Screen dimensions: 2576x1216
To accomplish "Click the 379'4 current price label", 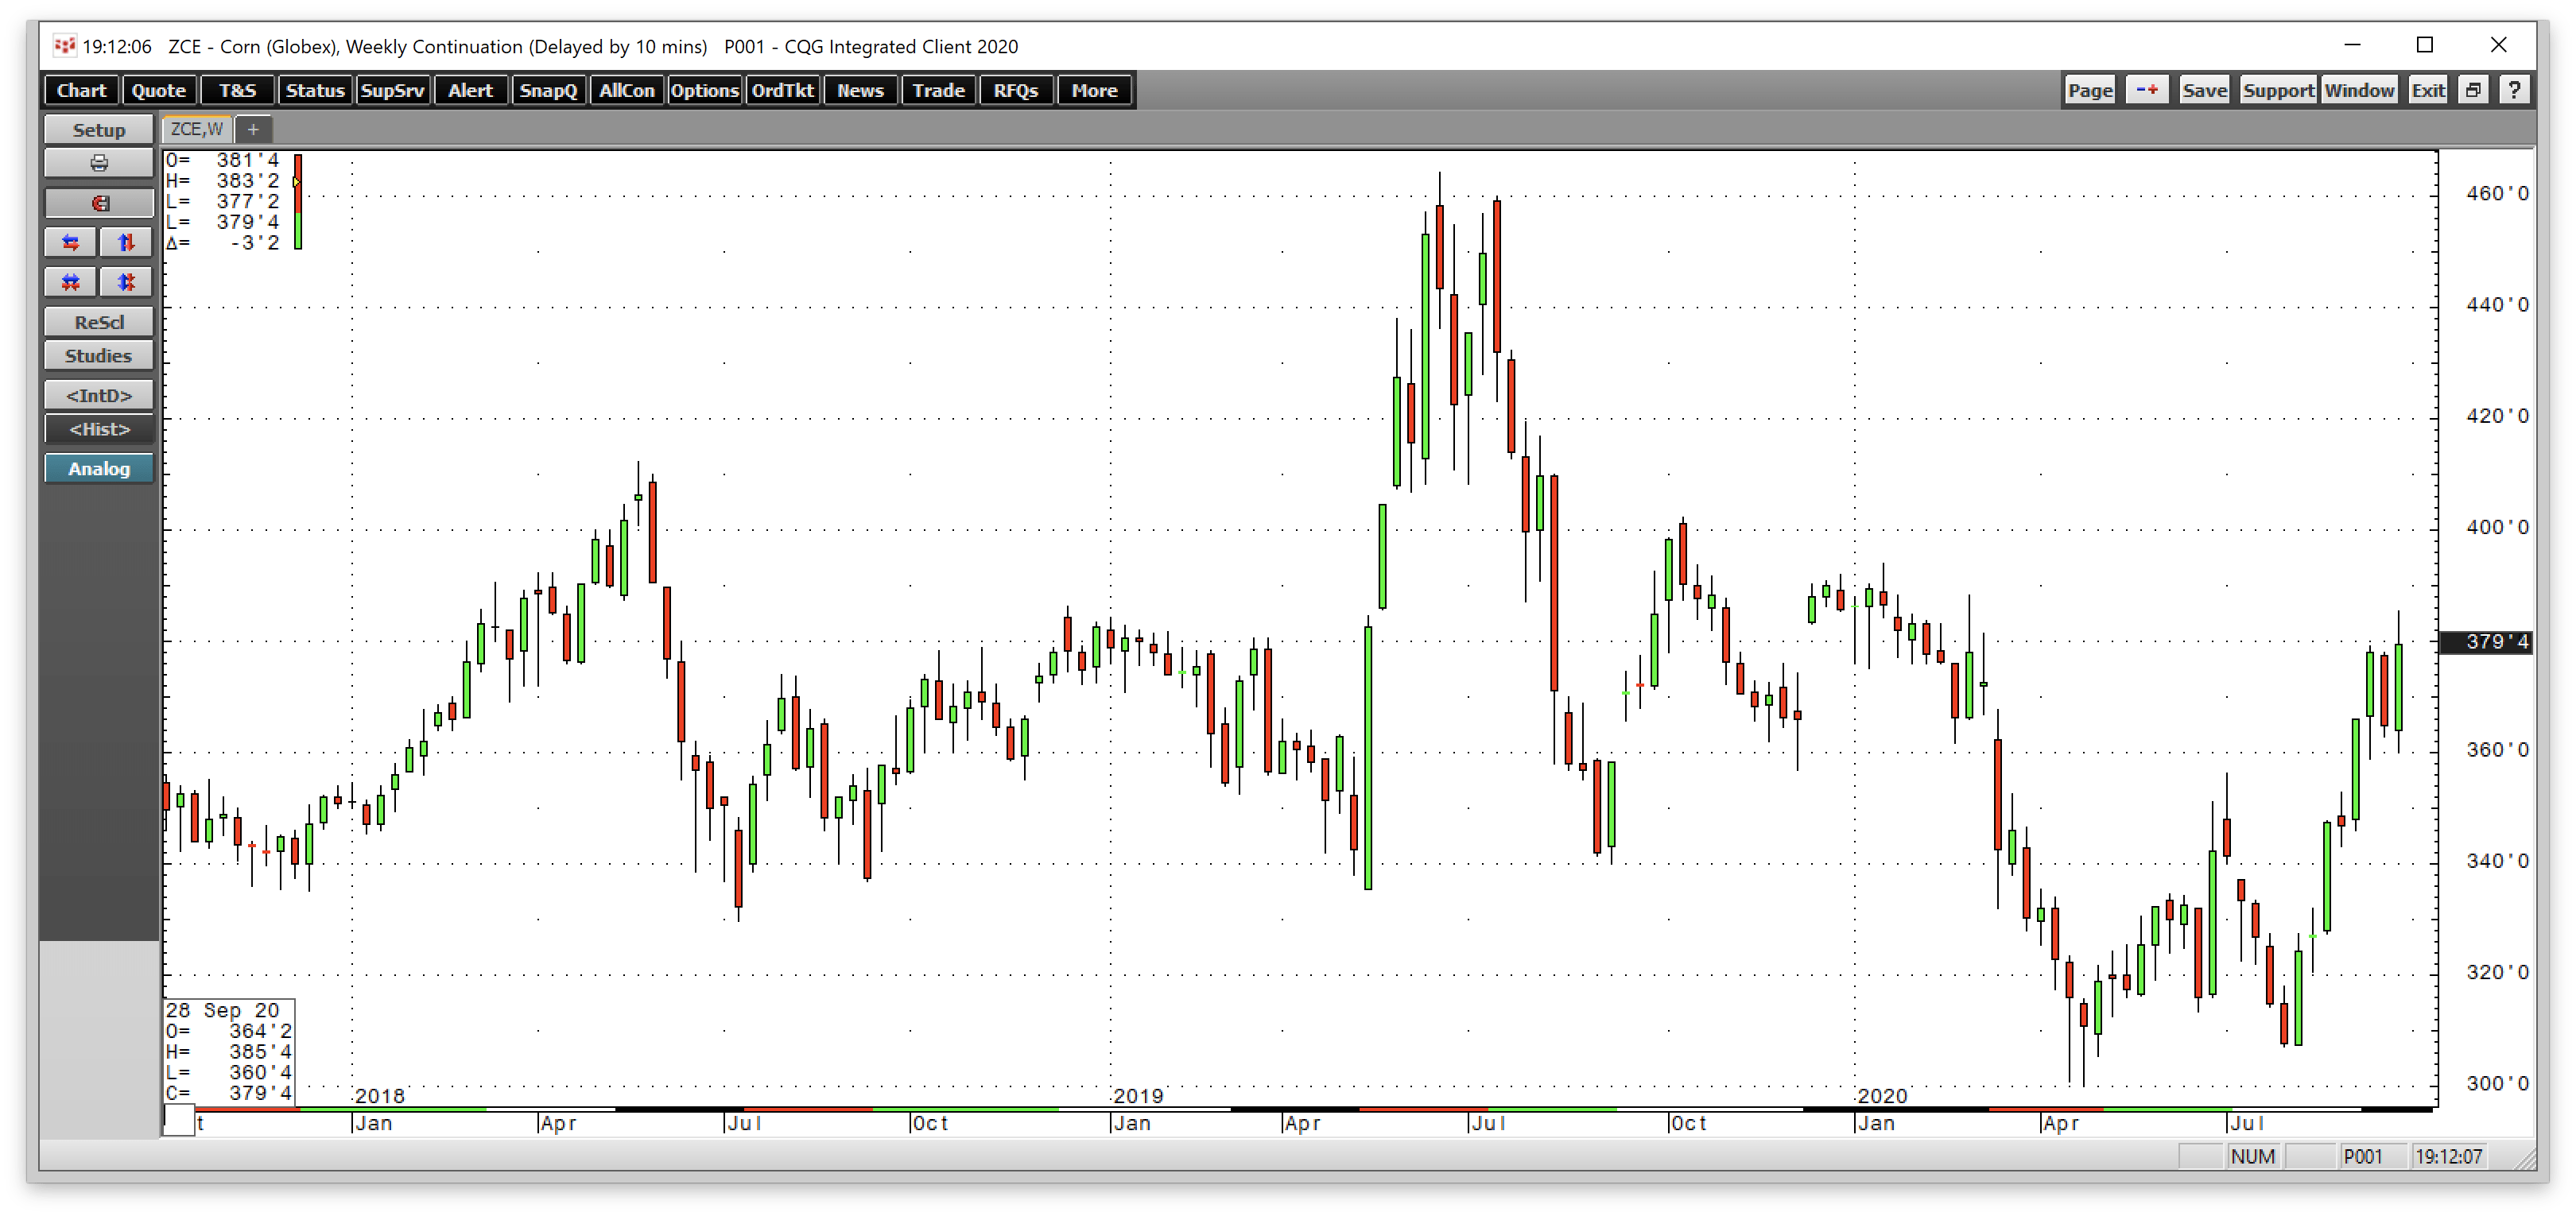I will coord(2488,641).
